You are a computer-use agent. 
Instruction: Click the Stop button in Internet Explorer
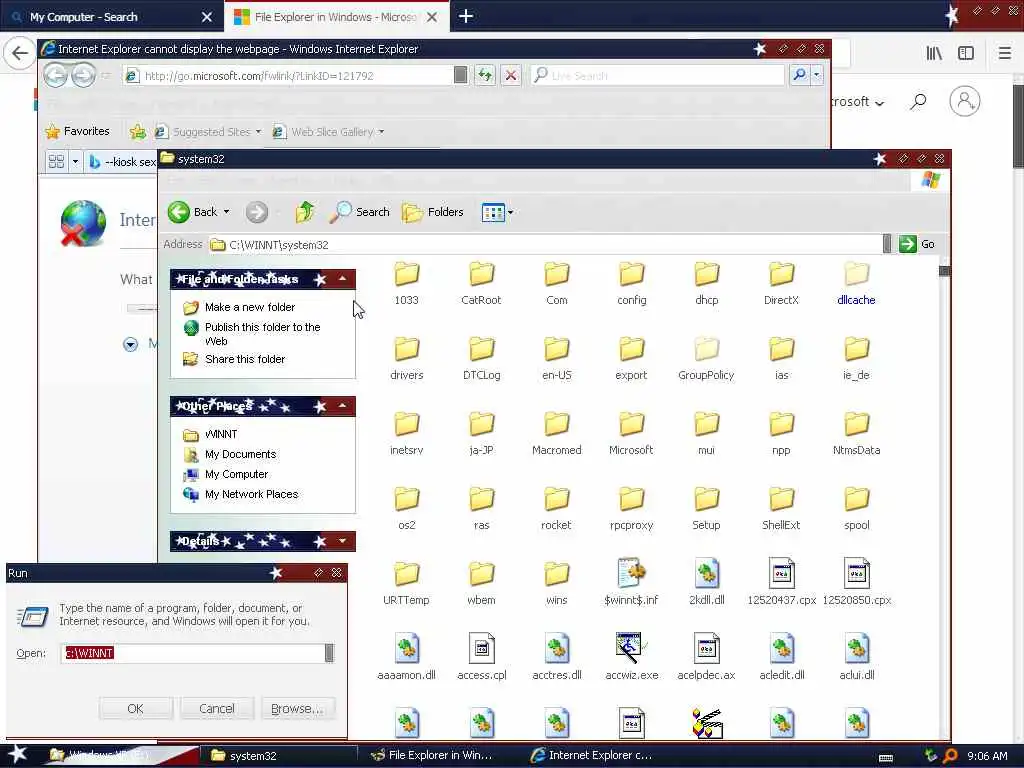pos(511,76)
